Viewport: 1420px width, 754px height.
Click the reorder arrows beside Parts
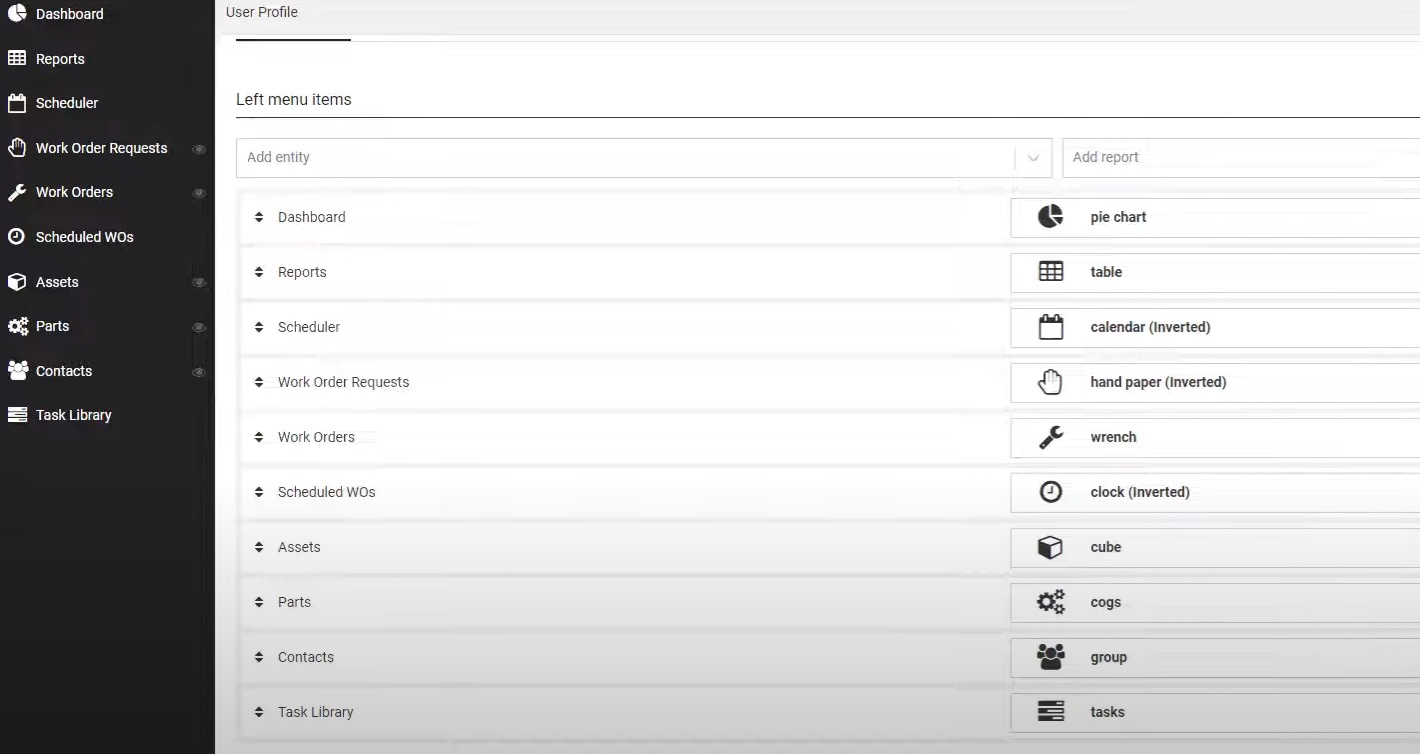(257, 602)
